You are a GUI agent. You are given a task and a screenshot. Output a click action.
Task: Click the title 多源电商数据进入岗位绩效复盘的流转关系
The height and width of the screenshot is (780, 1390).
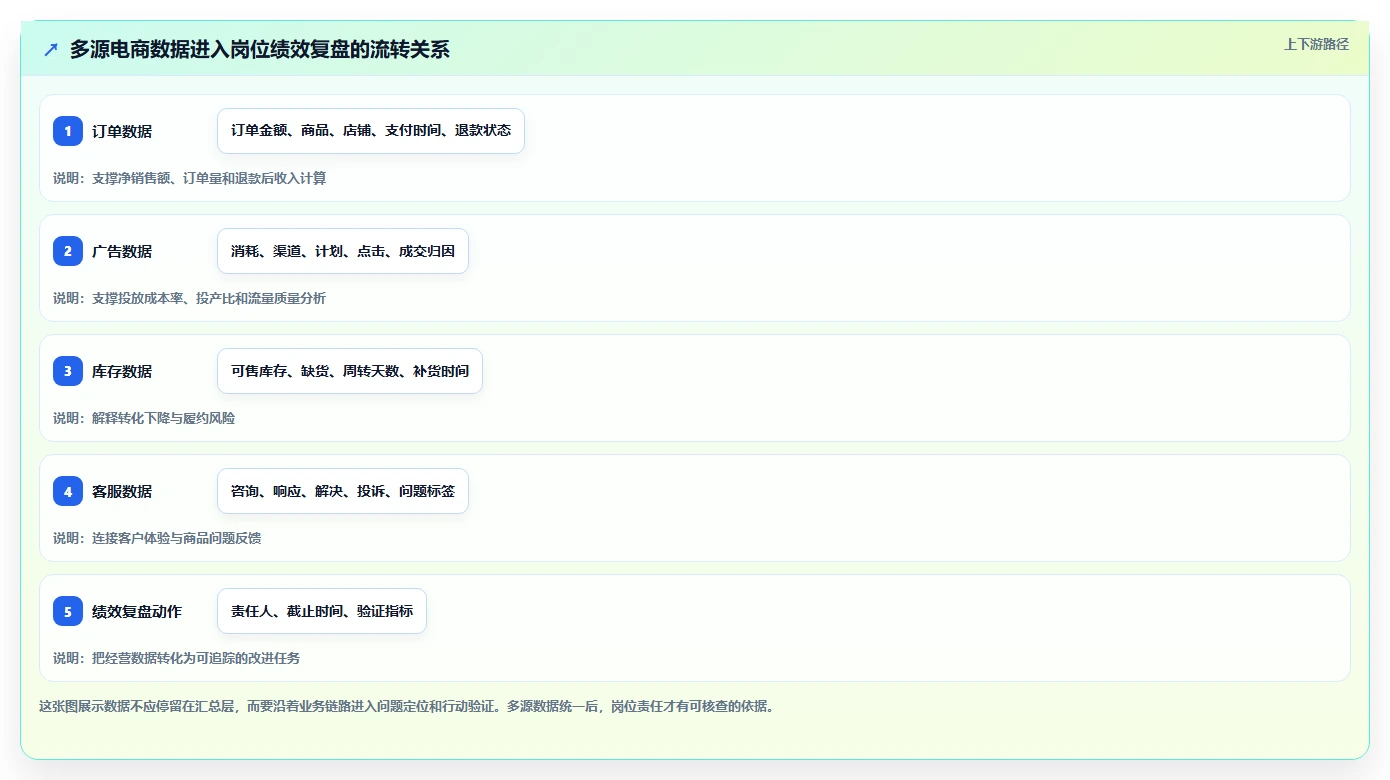tap(260, 50)
